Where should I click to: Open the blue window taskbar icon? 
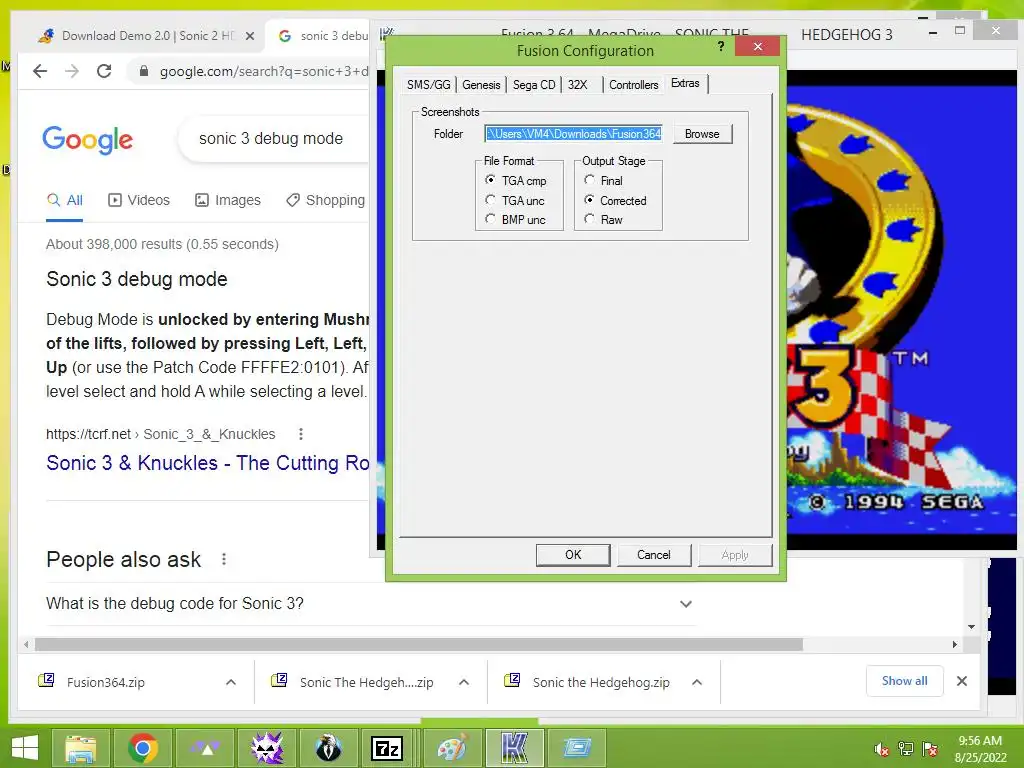(576, 748)
